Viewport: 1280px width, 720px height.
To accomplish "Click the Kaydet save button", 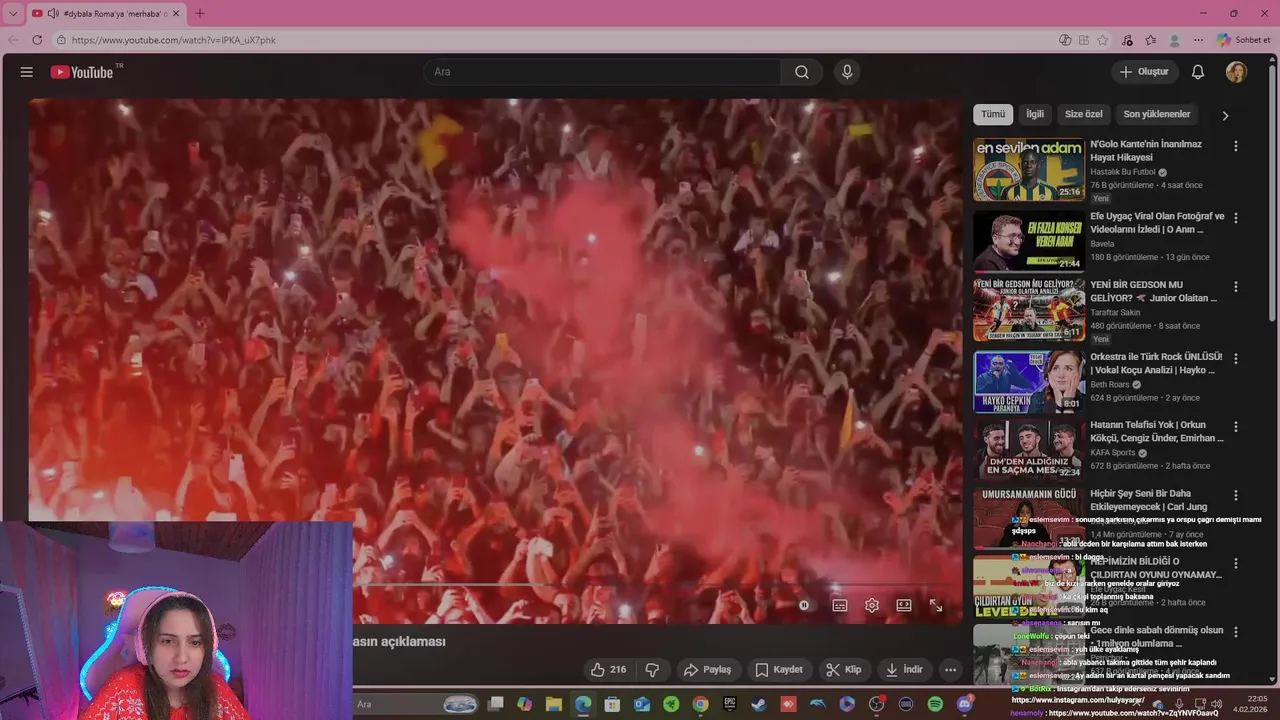I will (x=779, y=670).
